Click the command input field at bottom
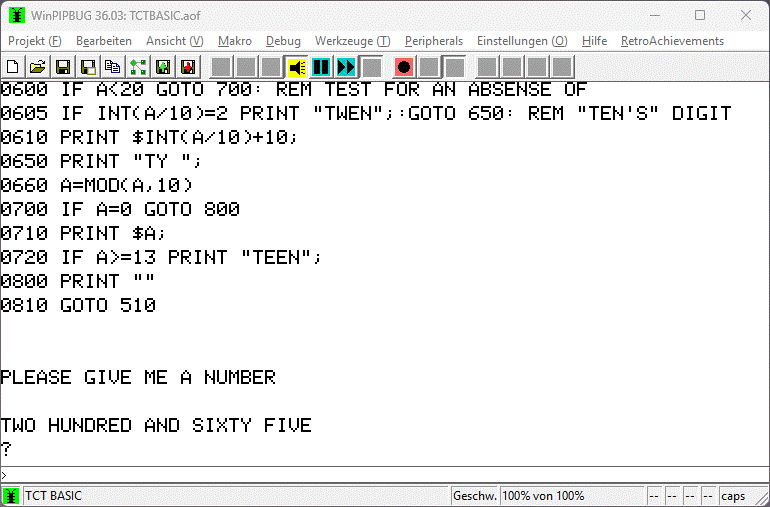Screen dimensions: 770x507 pos(385,475)
